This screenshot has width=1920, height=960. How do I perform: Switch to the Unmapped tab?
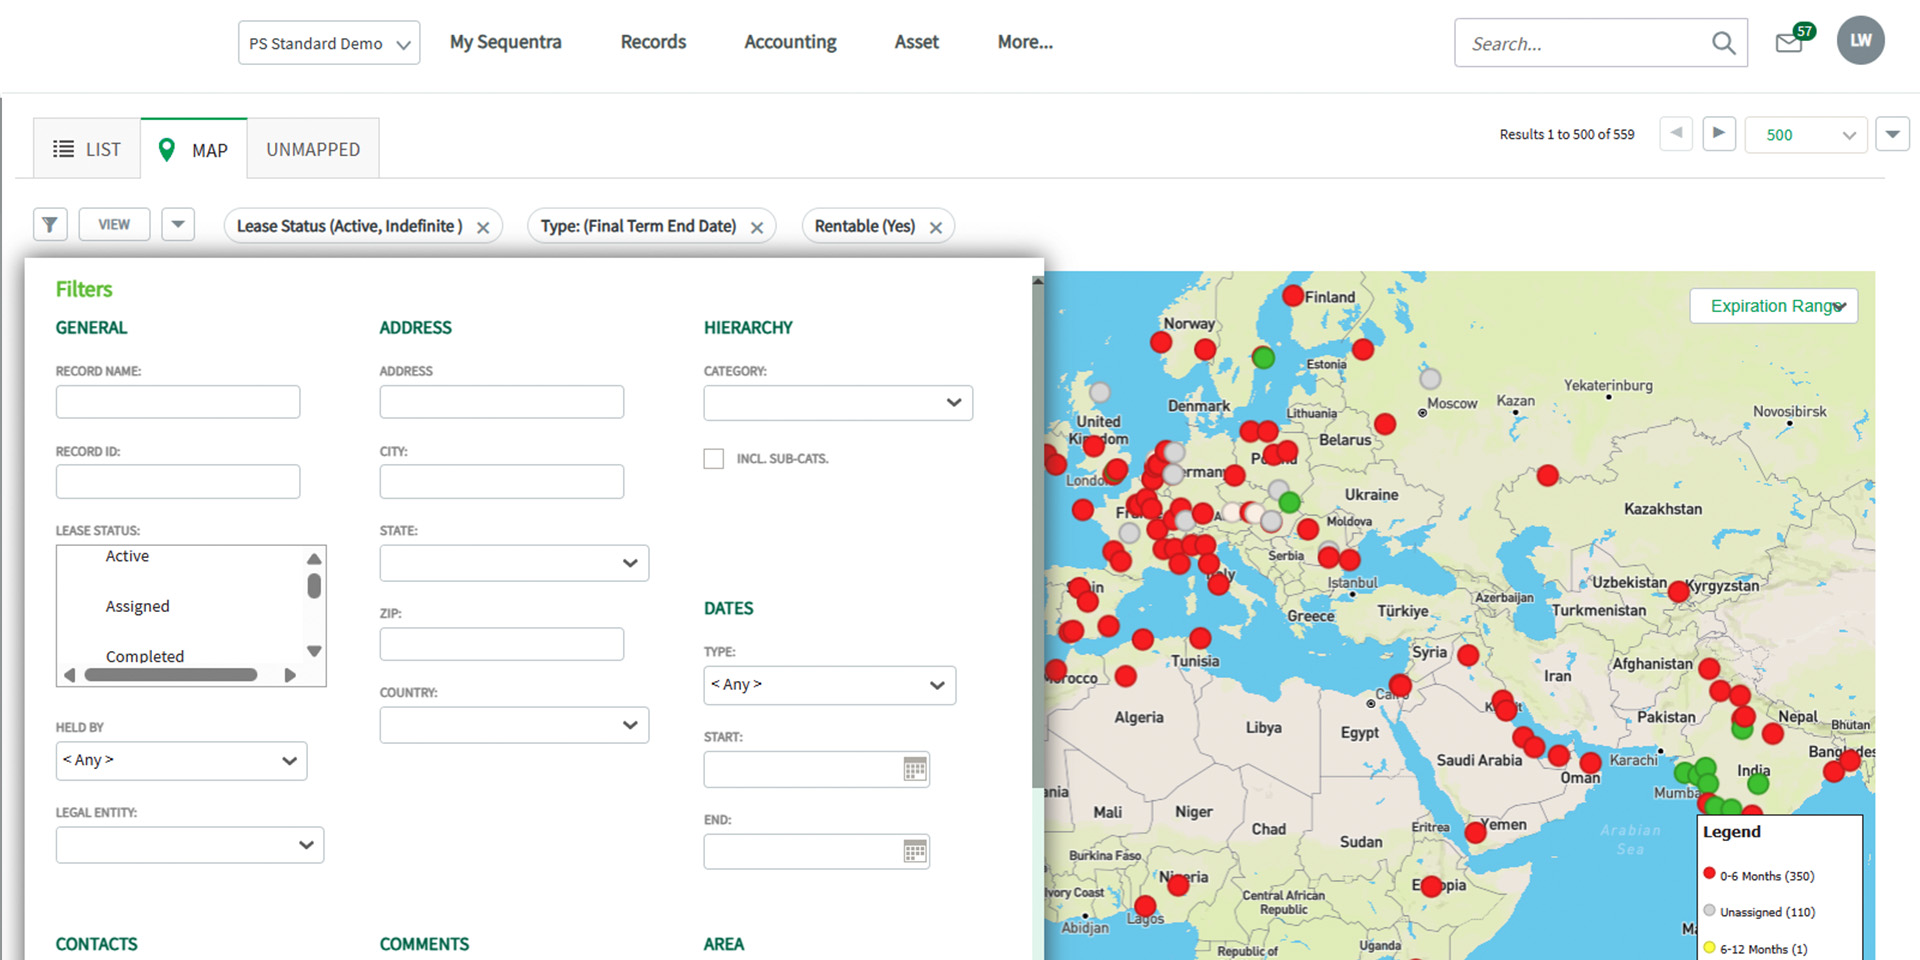313,149
